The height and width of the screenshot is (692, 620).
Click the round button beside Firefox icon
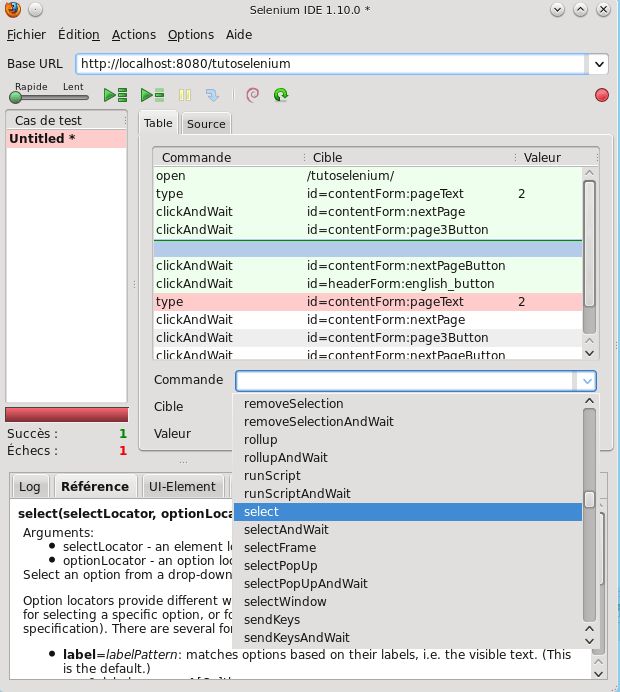(x=36, y=9)
